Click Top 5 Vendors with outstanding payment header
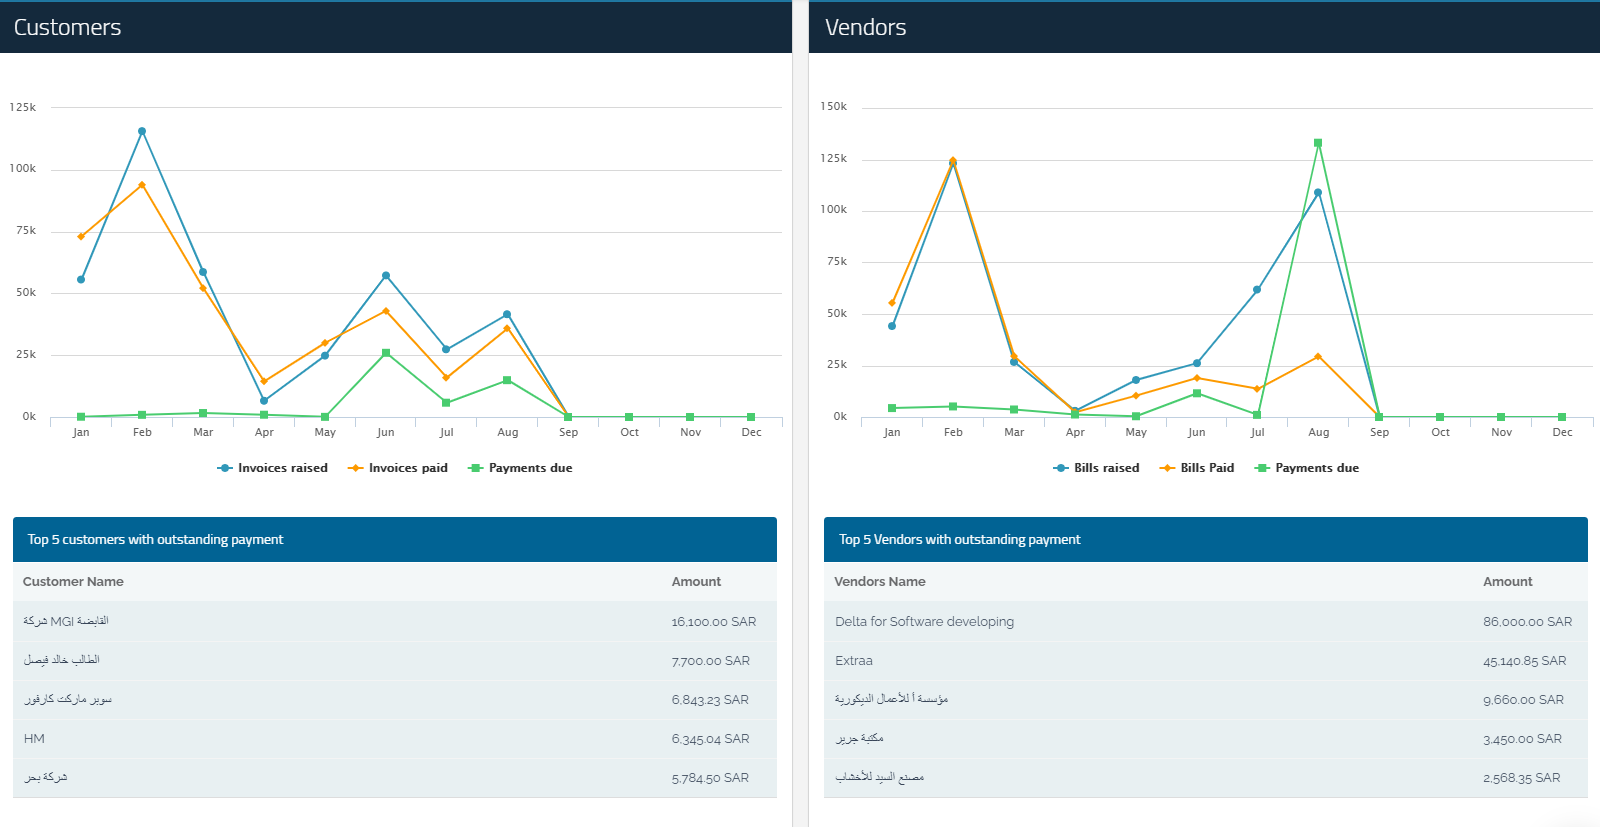Viewport: 1600px width, 827px height. pyautogui.click(x=959, y=540)
